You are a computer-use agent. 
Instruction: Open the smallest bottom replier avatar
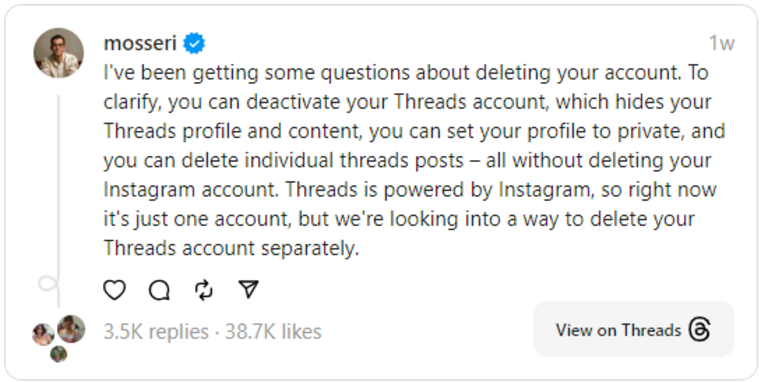click(58, 354)
